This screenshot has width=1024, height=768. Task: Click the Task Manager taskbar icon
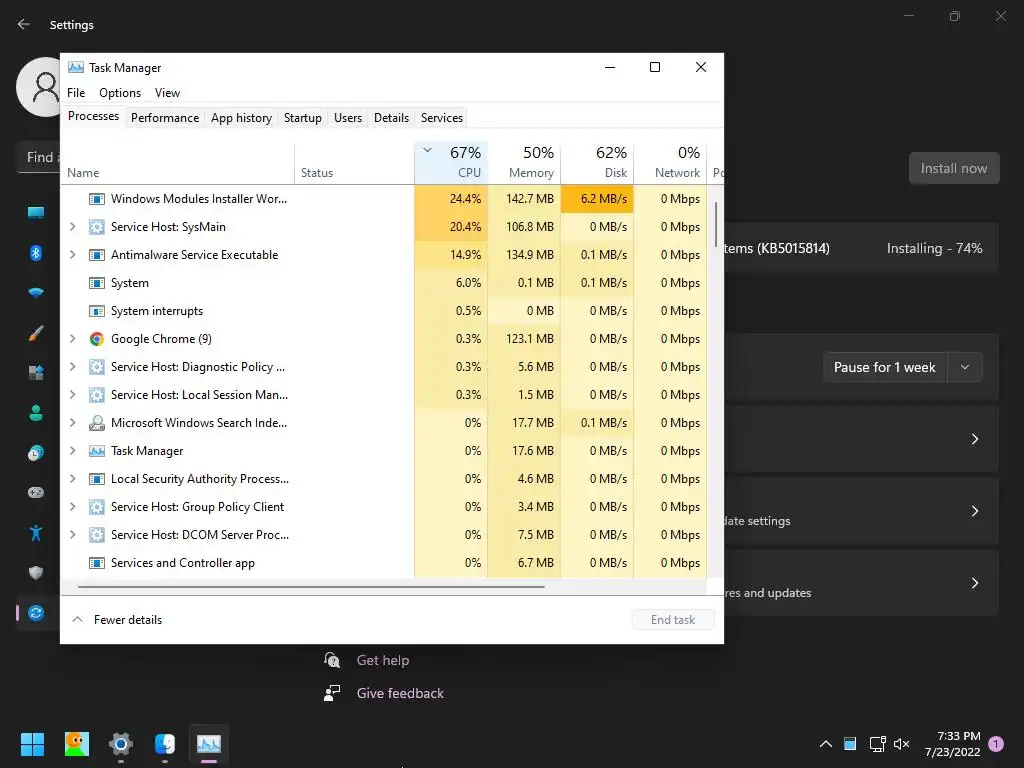[209, 744]
